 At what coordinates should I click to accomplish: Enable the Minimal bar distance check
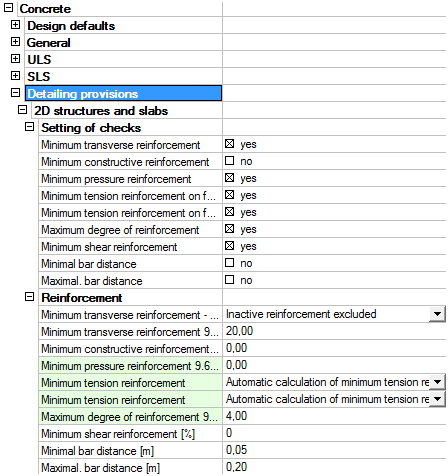pos(229,263)
